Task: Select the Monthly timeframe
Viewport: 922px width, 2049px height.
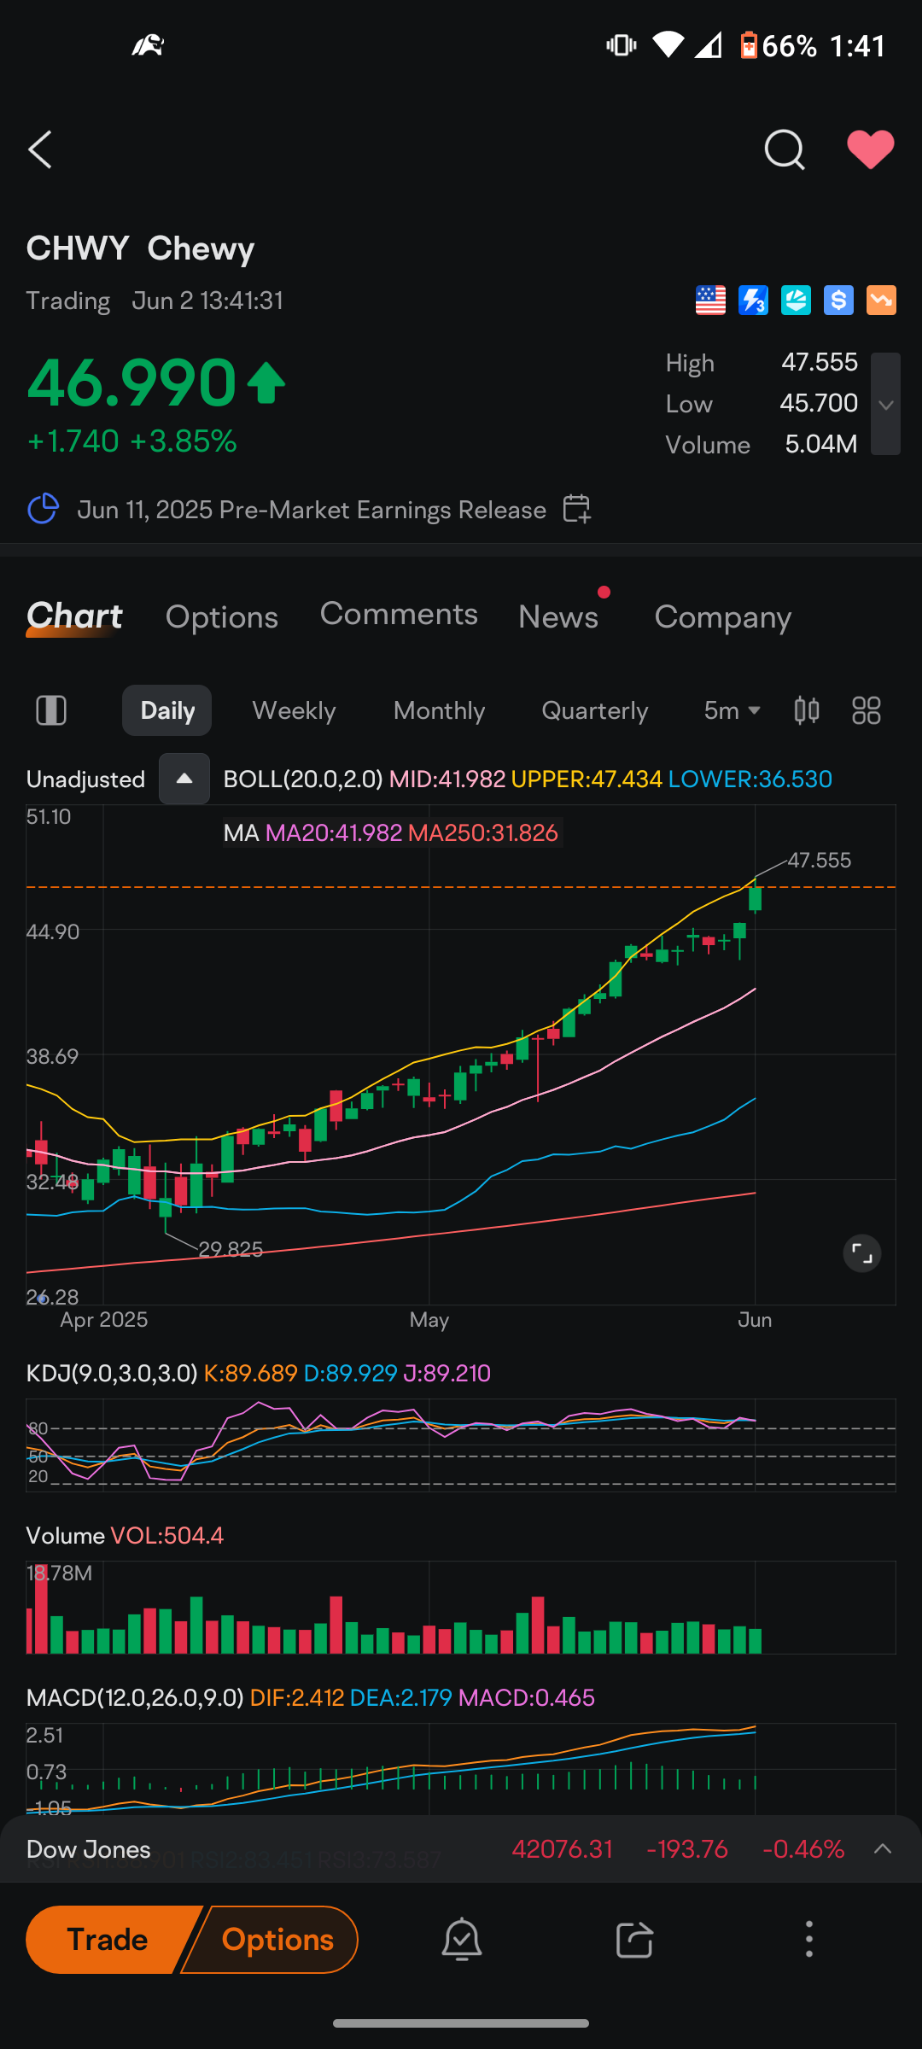Action: point(439,711)
